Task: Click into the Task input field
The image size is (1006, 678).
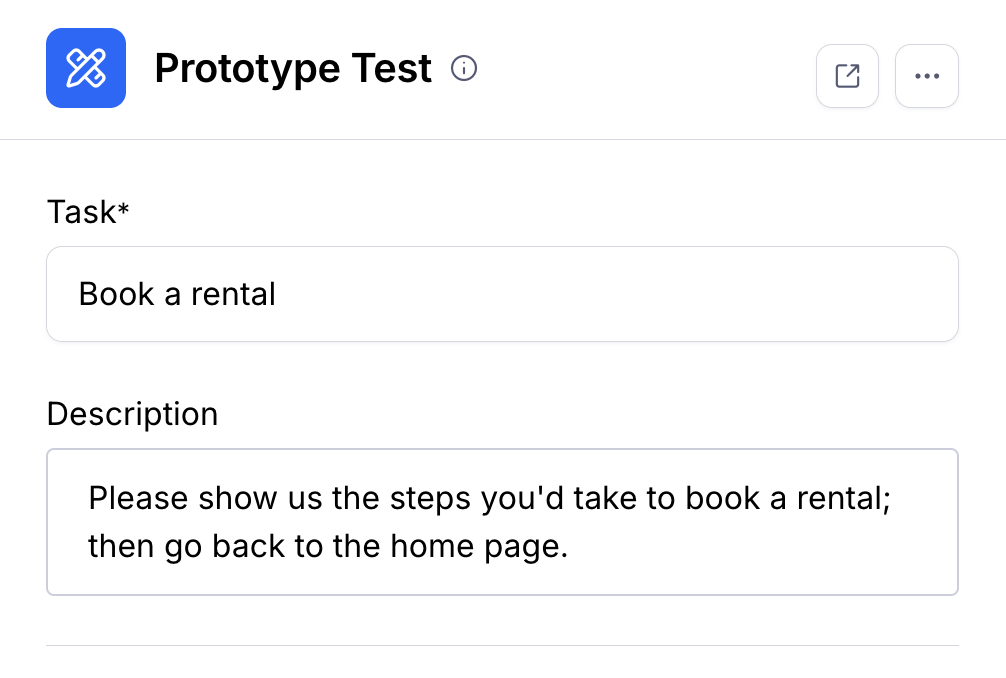Action: click(502, 294)
